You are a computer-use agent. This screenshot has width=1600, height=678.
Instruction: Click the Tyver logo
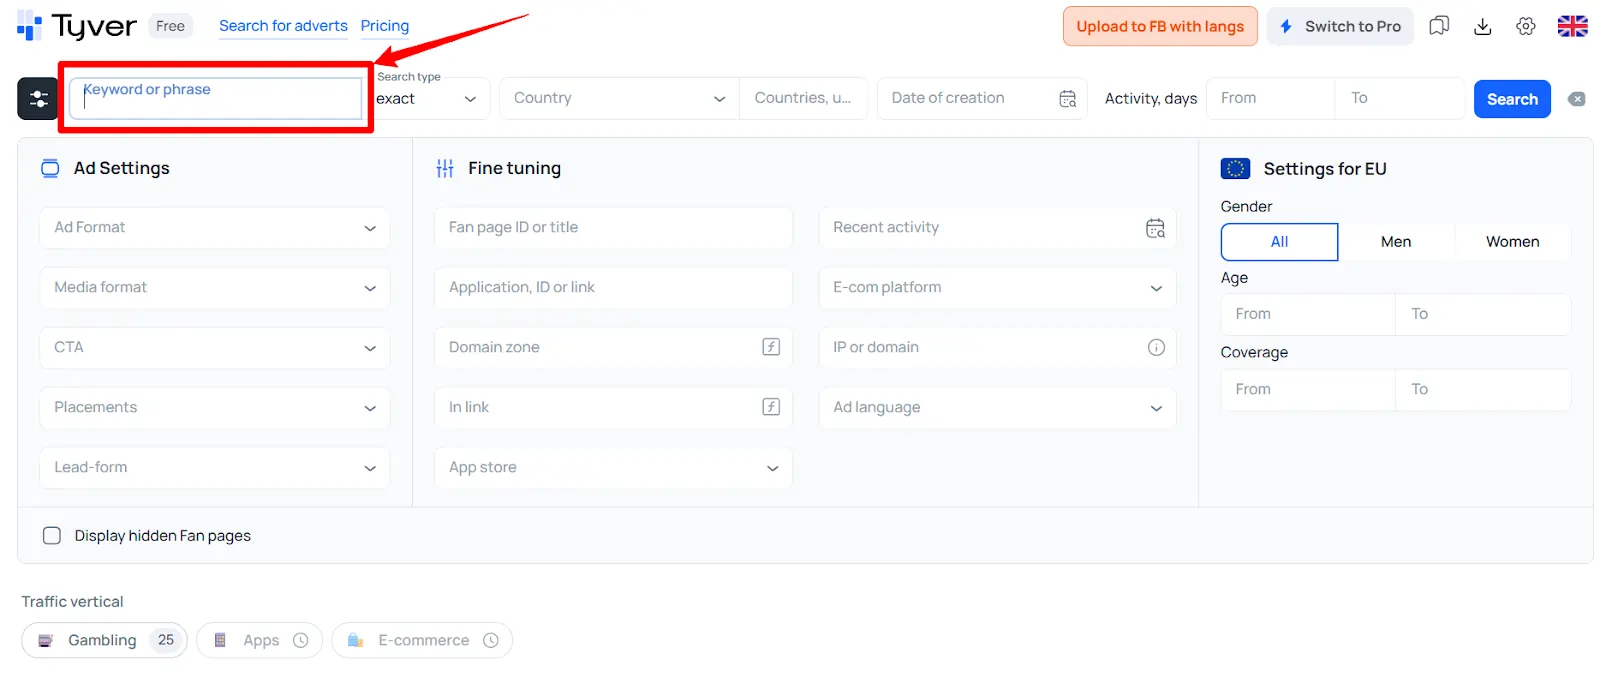pos(77,26)
